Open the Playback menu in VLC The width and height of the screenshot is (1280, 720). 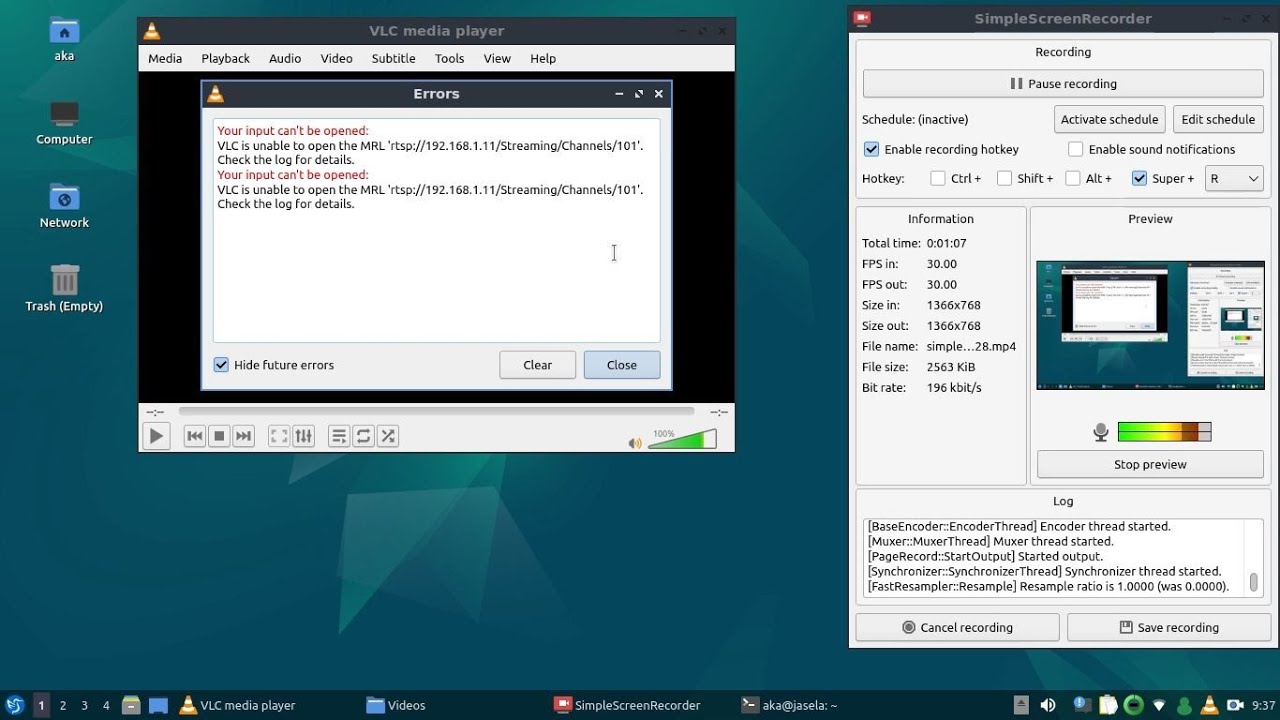[x=225, y=58]
